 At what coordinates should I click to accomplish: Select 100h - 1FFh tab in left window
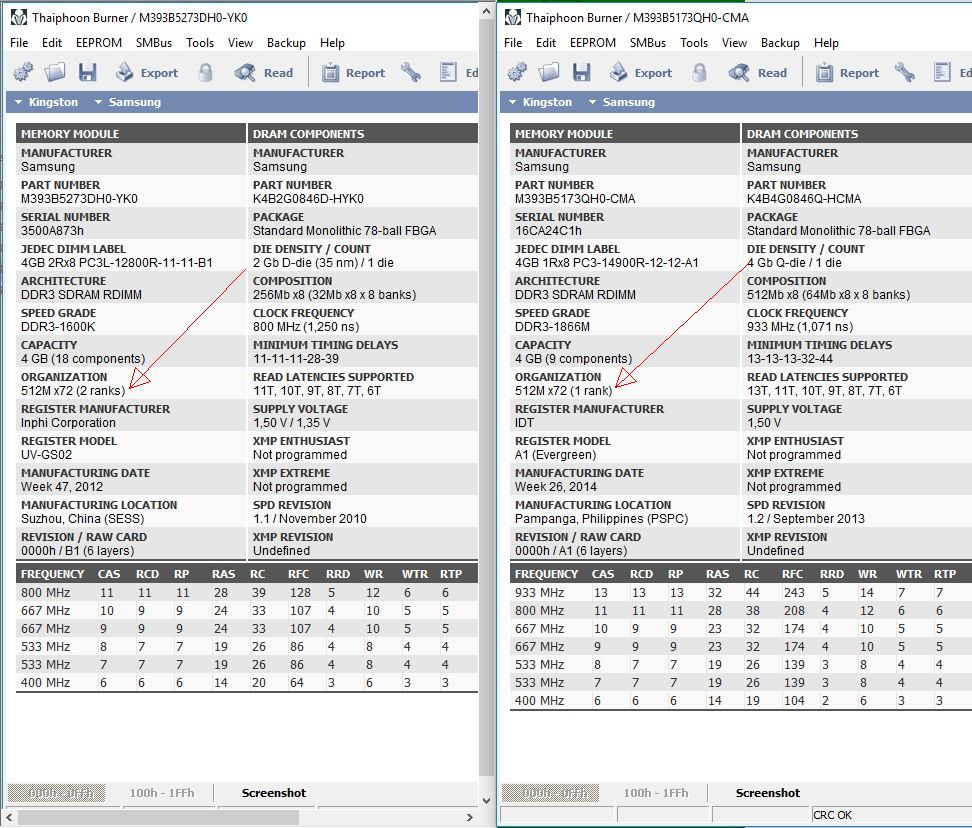[x=162, y=793]
